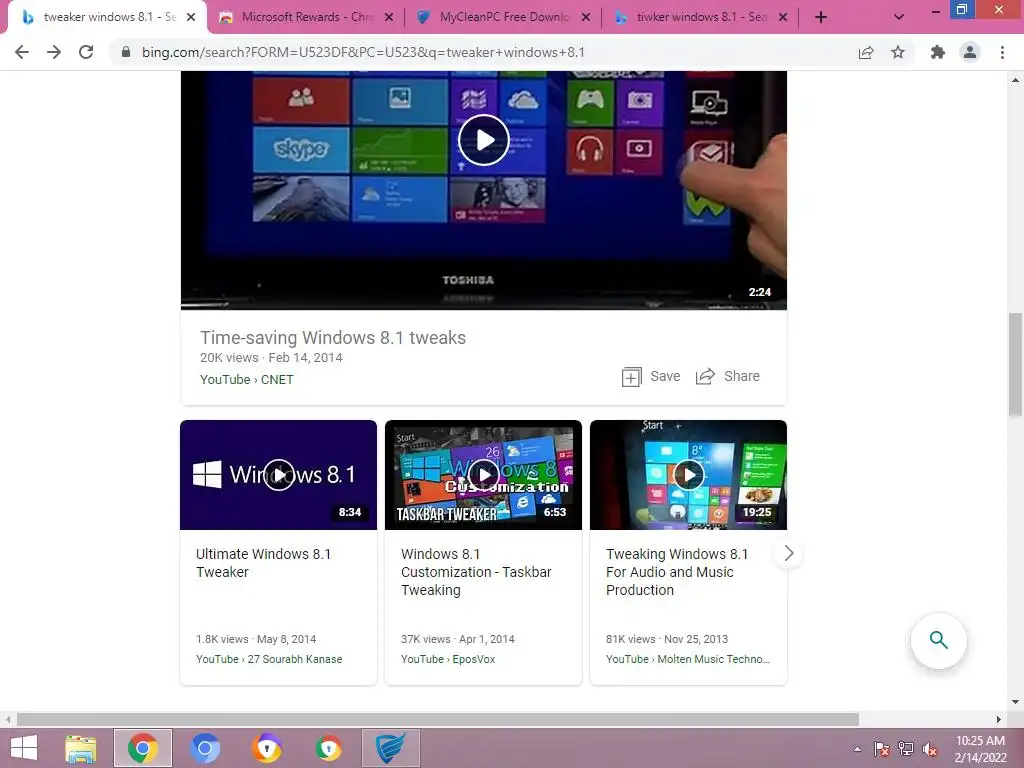Select YouTube › EposVox text

[448, 660]
